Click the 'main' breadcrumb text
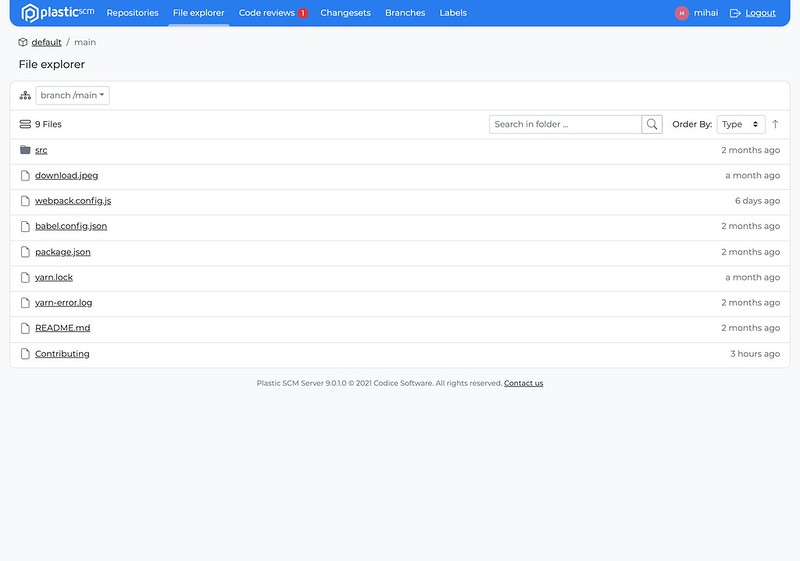800x561 pixels. coord(85,42)
